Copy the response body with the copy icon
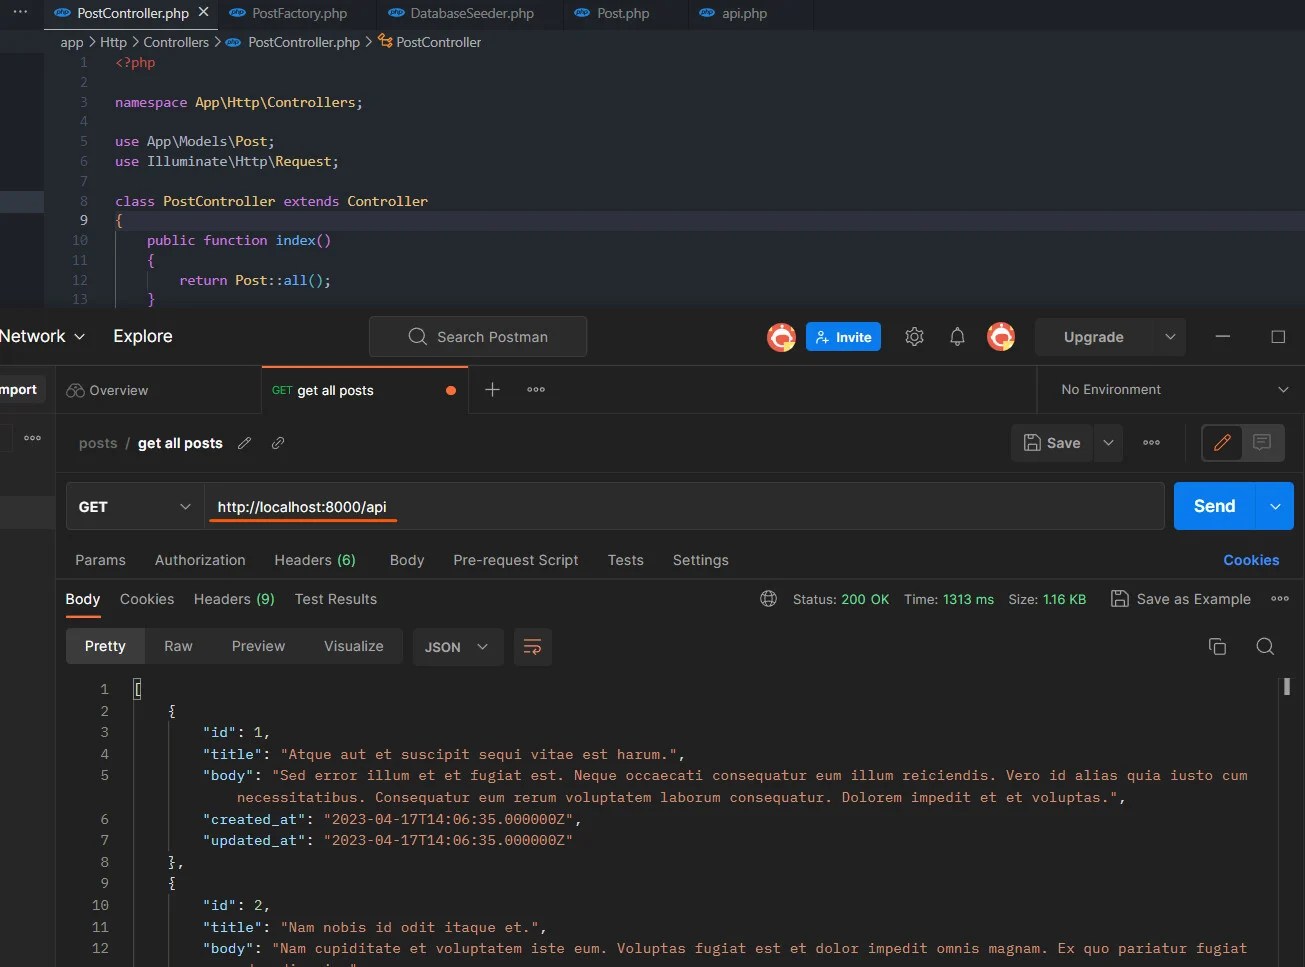1305x967 pixels. click(1217, 646)
